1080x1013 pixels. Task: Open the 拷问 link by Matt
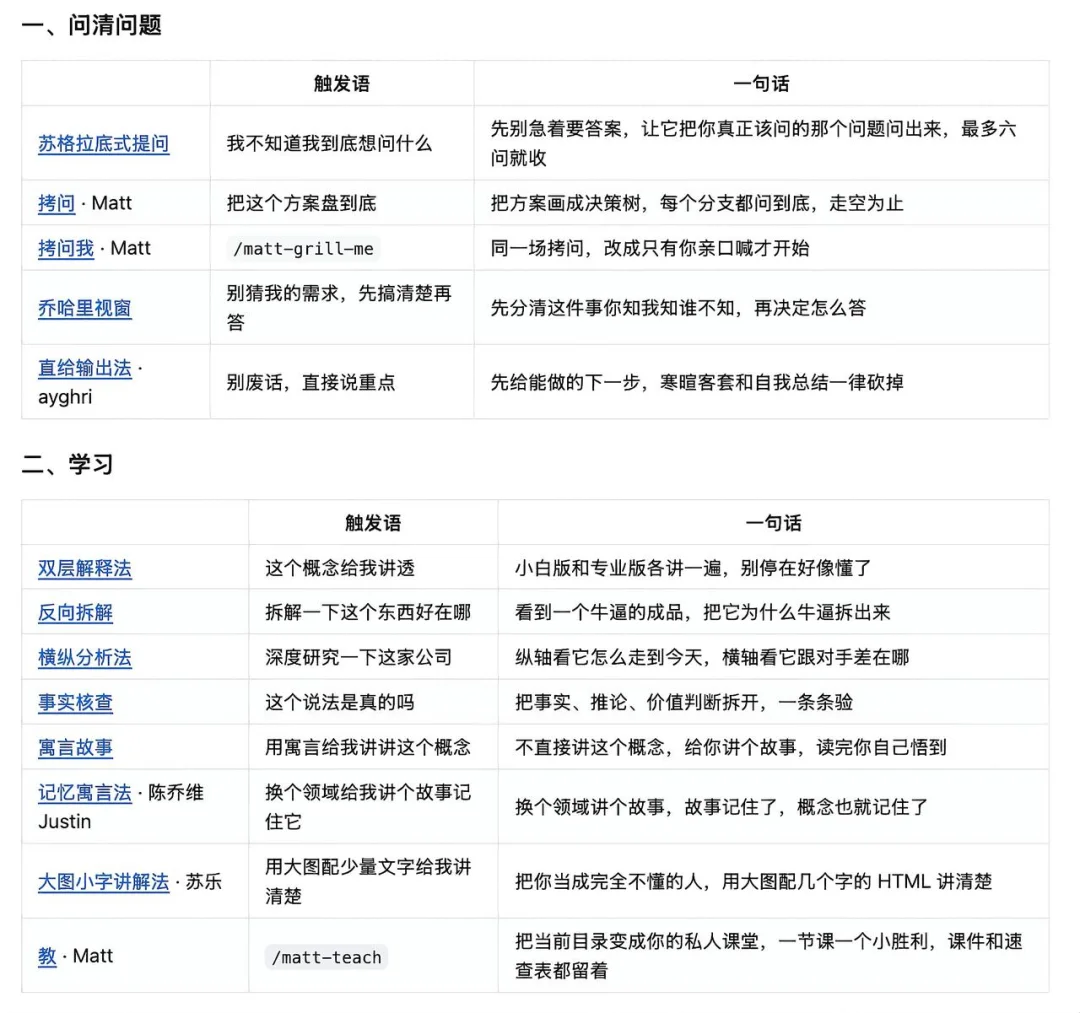coord(56,203)
